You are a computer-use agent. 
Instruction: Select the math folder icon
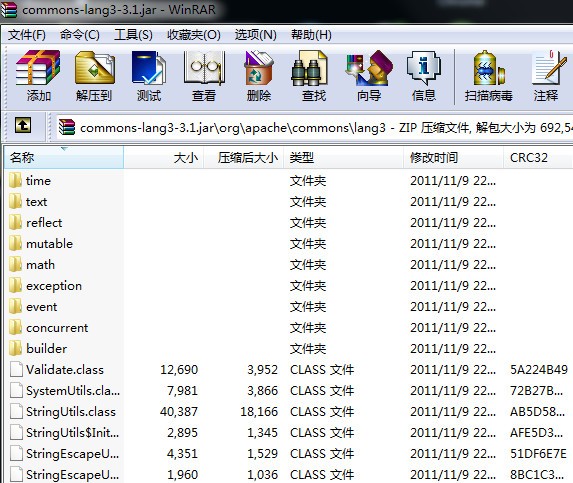[x=15, y=265]
